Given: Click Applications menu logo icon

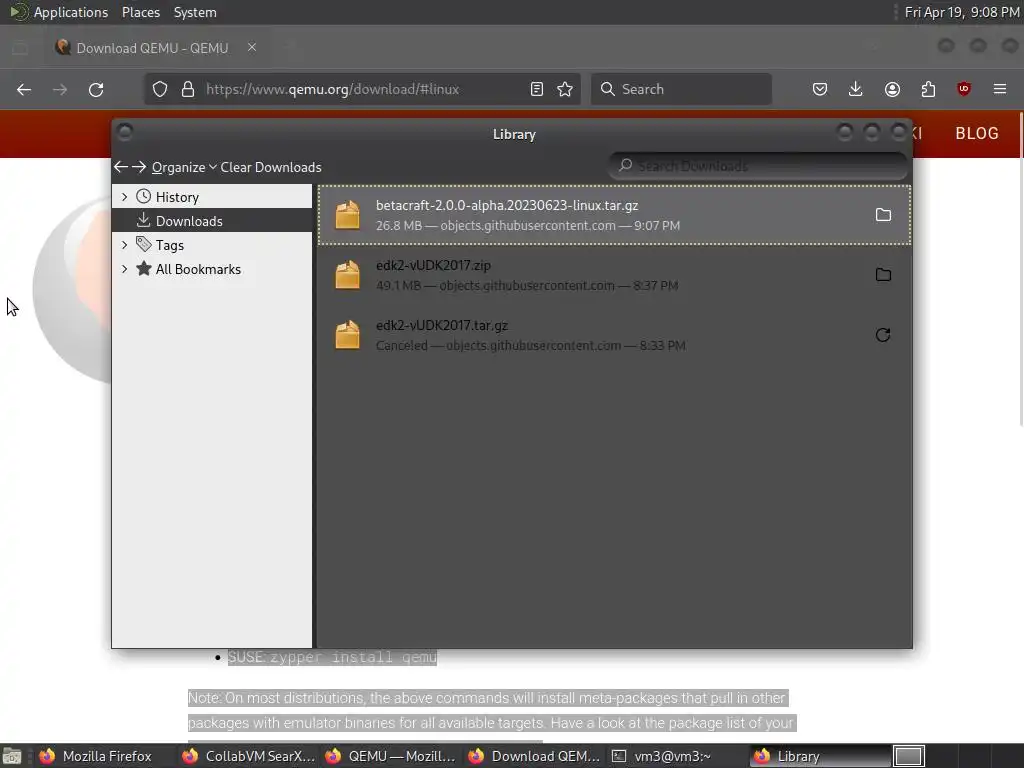Looking at the screenshot, I should tap(19, 12).
